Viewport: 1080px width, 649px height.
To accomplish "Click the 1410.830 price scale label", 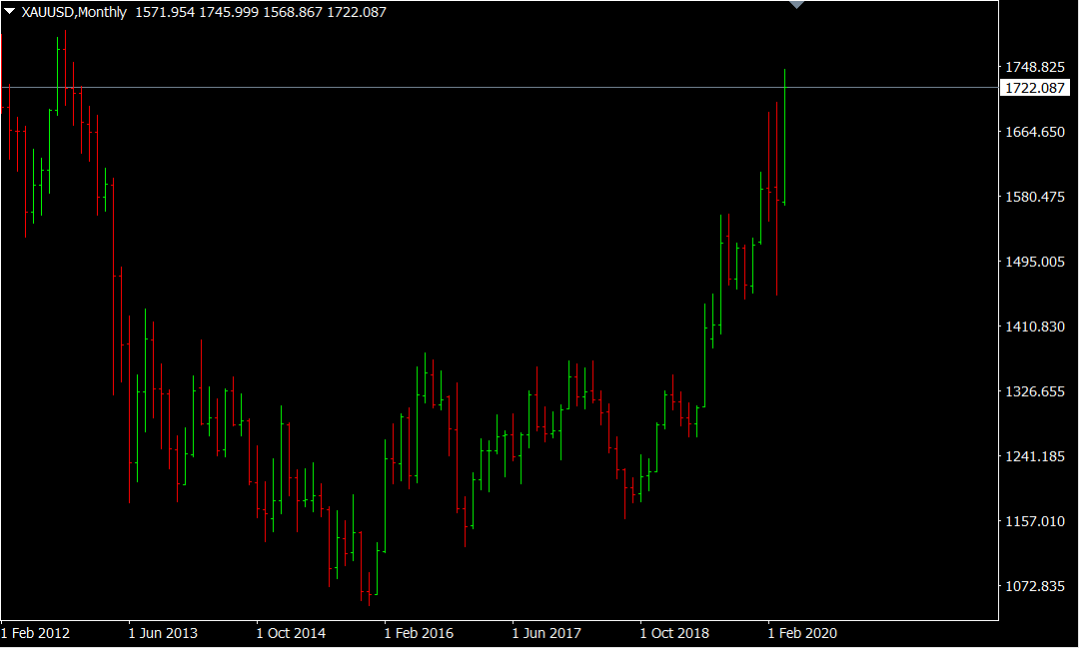I will point(1035,327).
